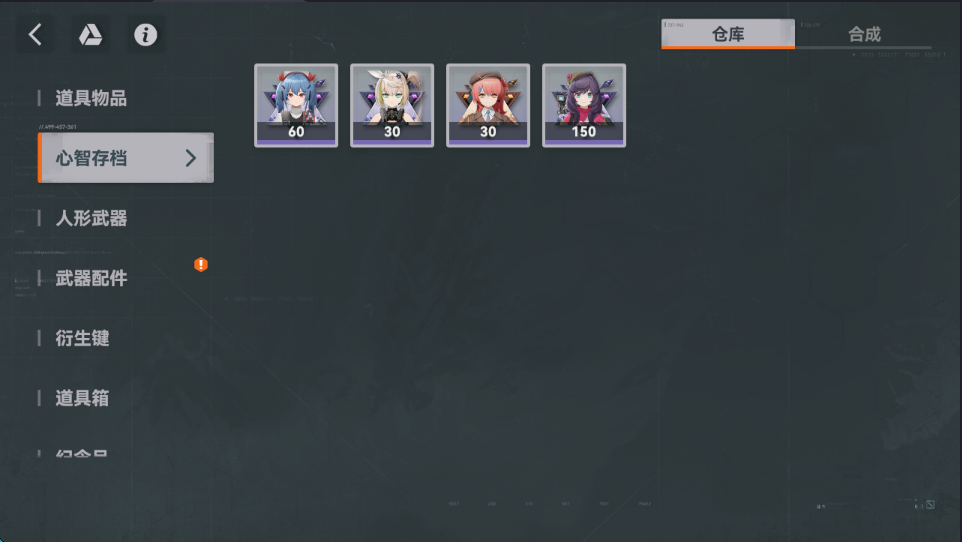
Task: Return home via the triangle logo icon
Action: 90,34
